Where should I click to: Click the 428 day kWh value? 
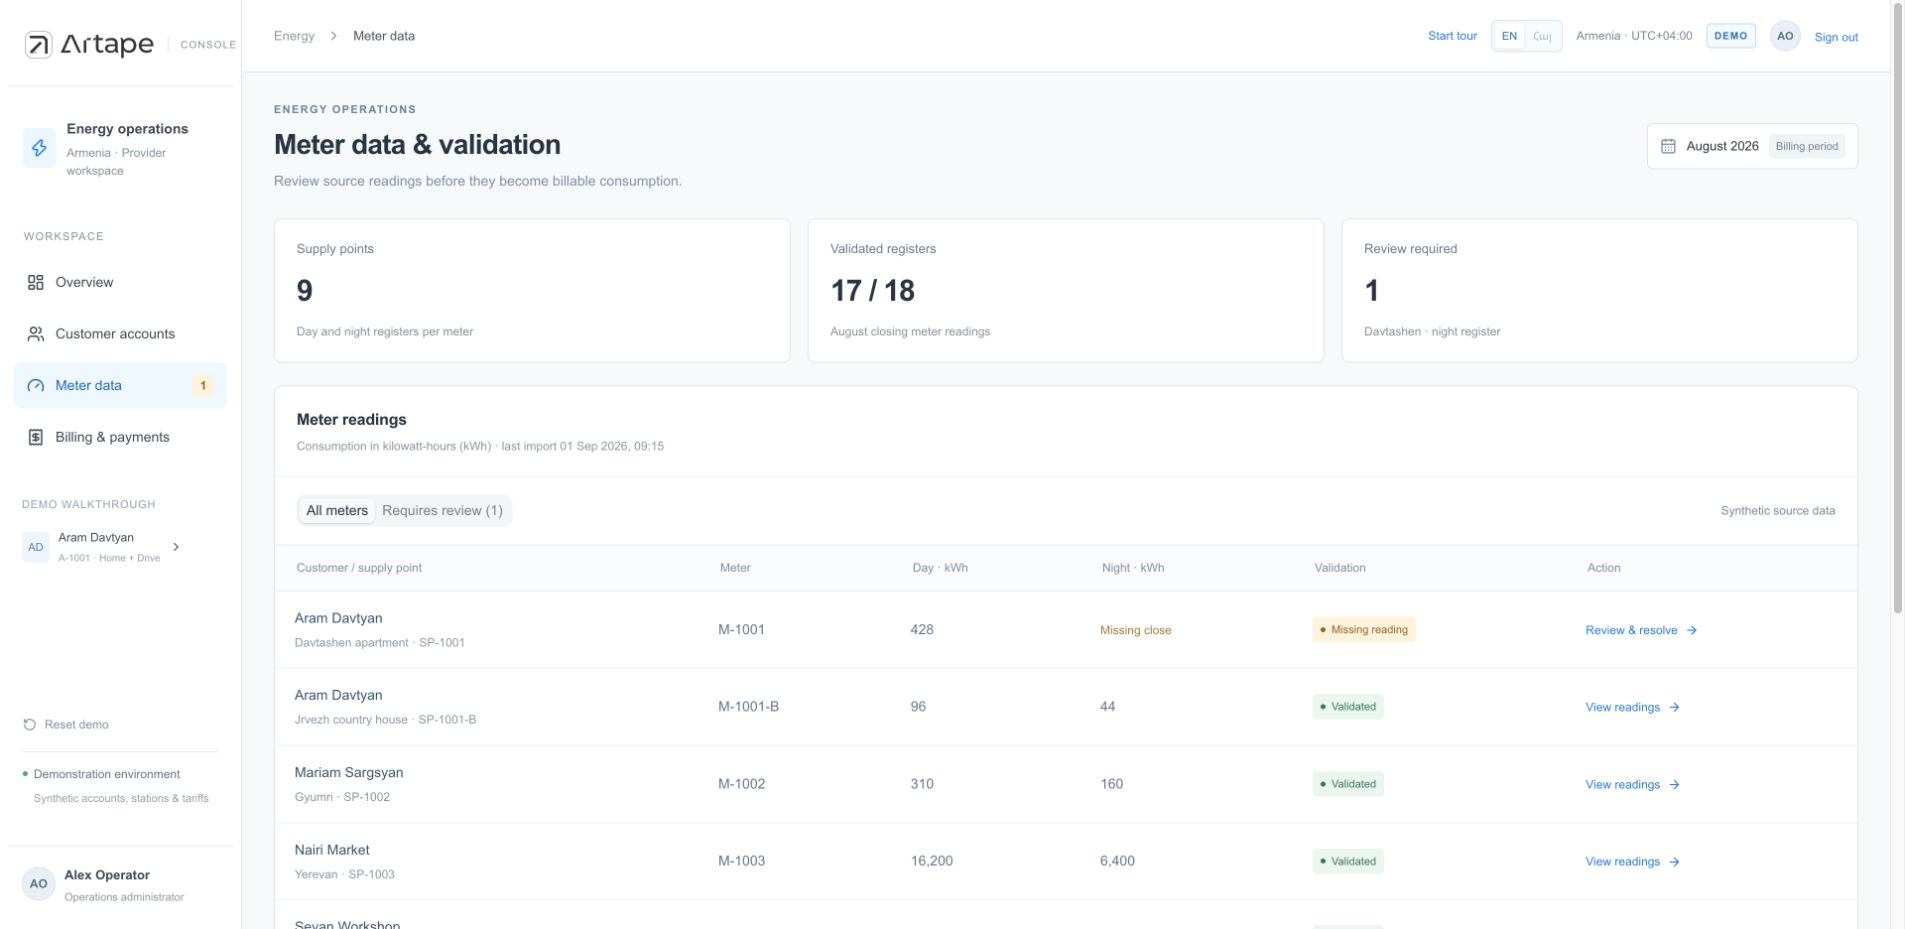[x=922, y=630]
